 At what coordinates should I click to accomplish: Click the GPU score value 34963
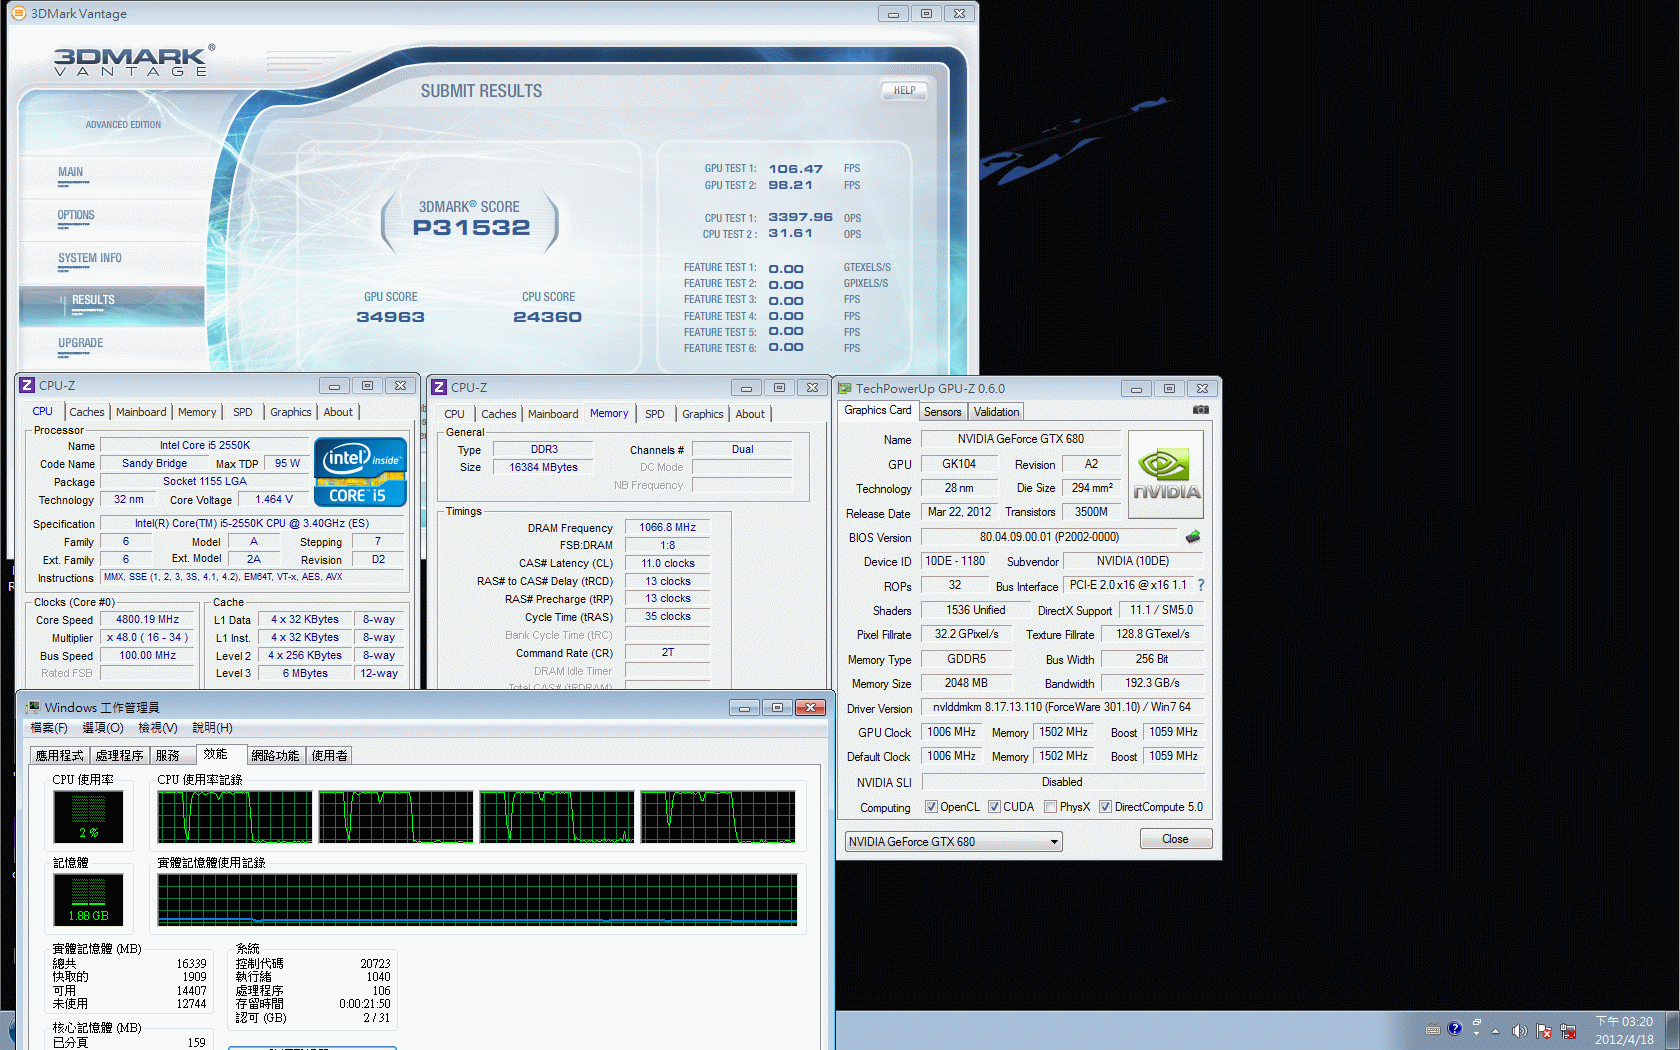[x=390, y=317]
